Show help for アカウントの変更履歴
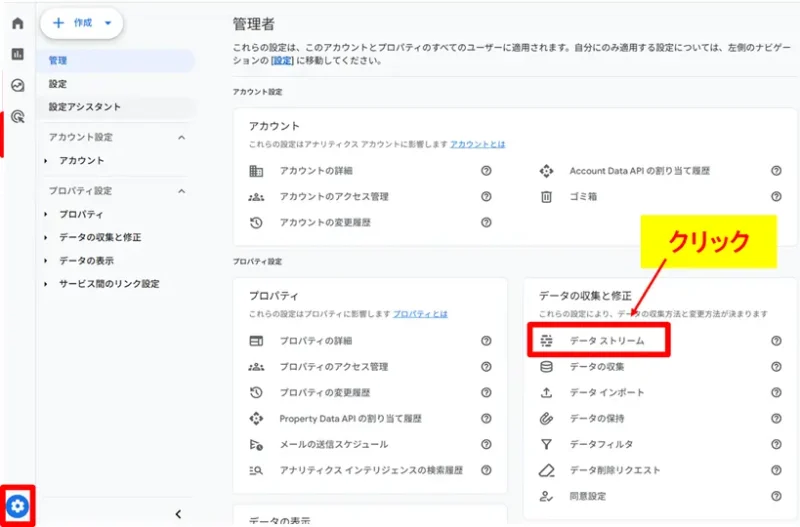This screenshot has height=527, width=800. (486, 222)
